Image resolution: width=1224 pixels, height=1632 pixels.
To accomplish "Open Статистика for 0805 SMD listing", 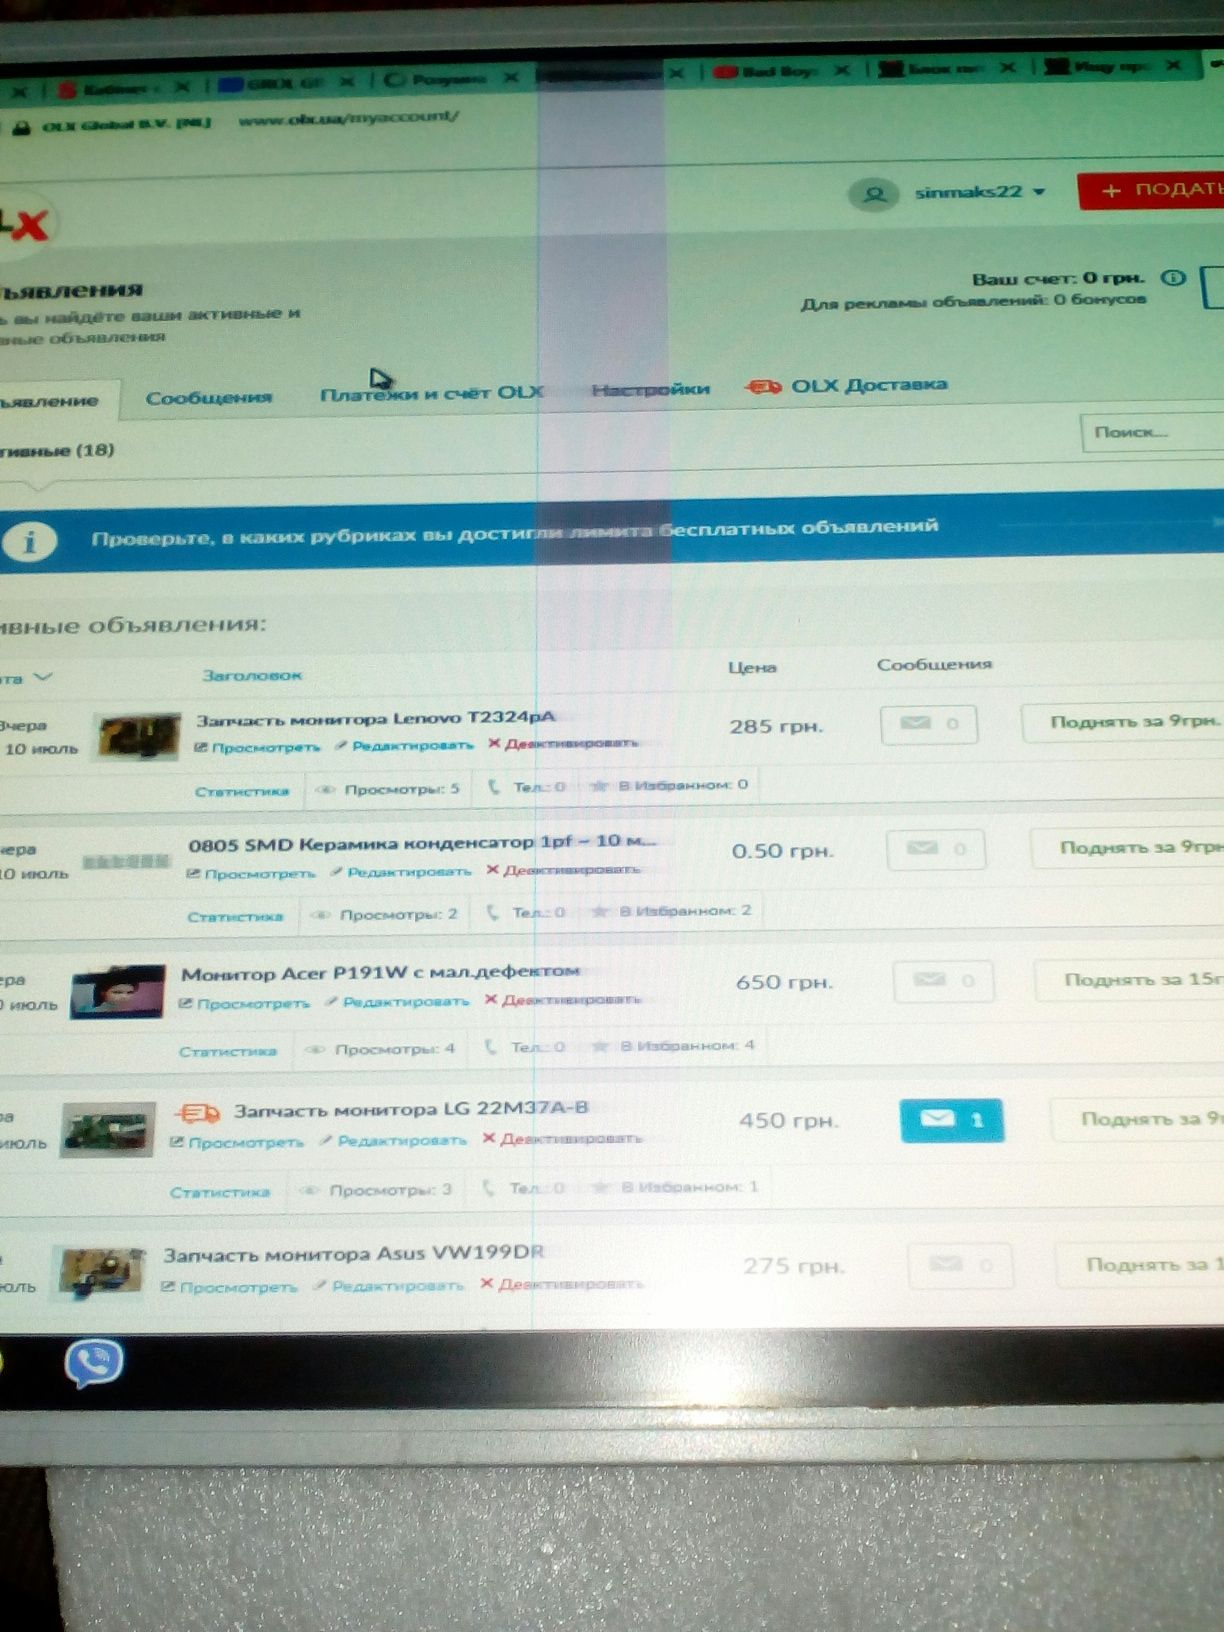I will click(x=235, y=916).
